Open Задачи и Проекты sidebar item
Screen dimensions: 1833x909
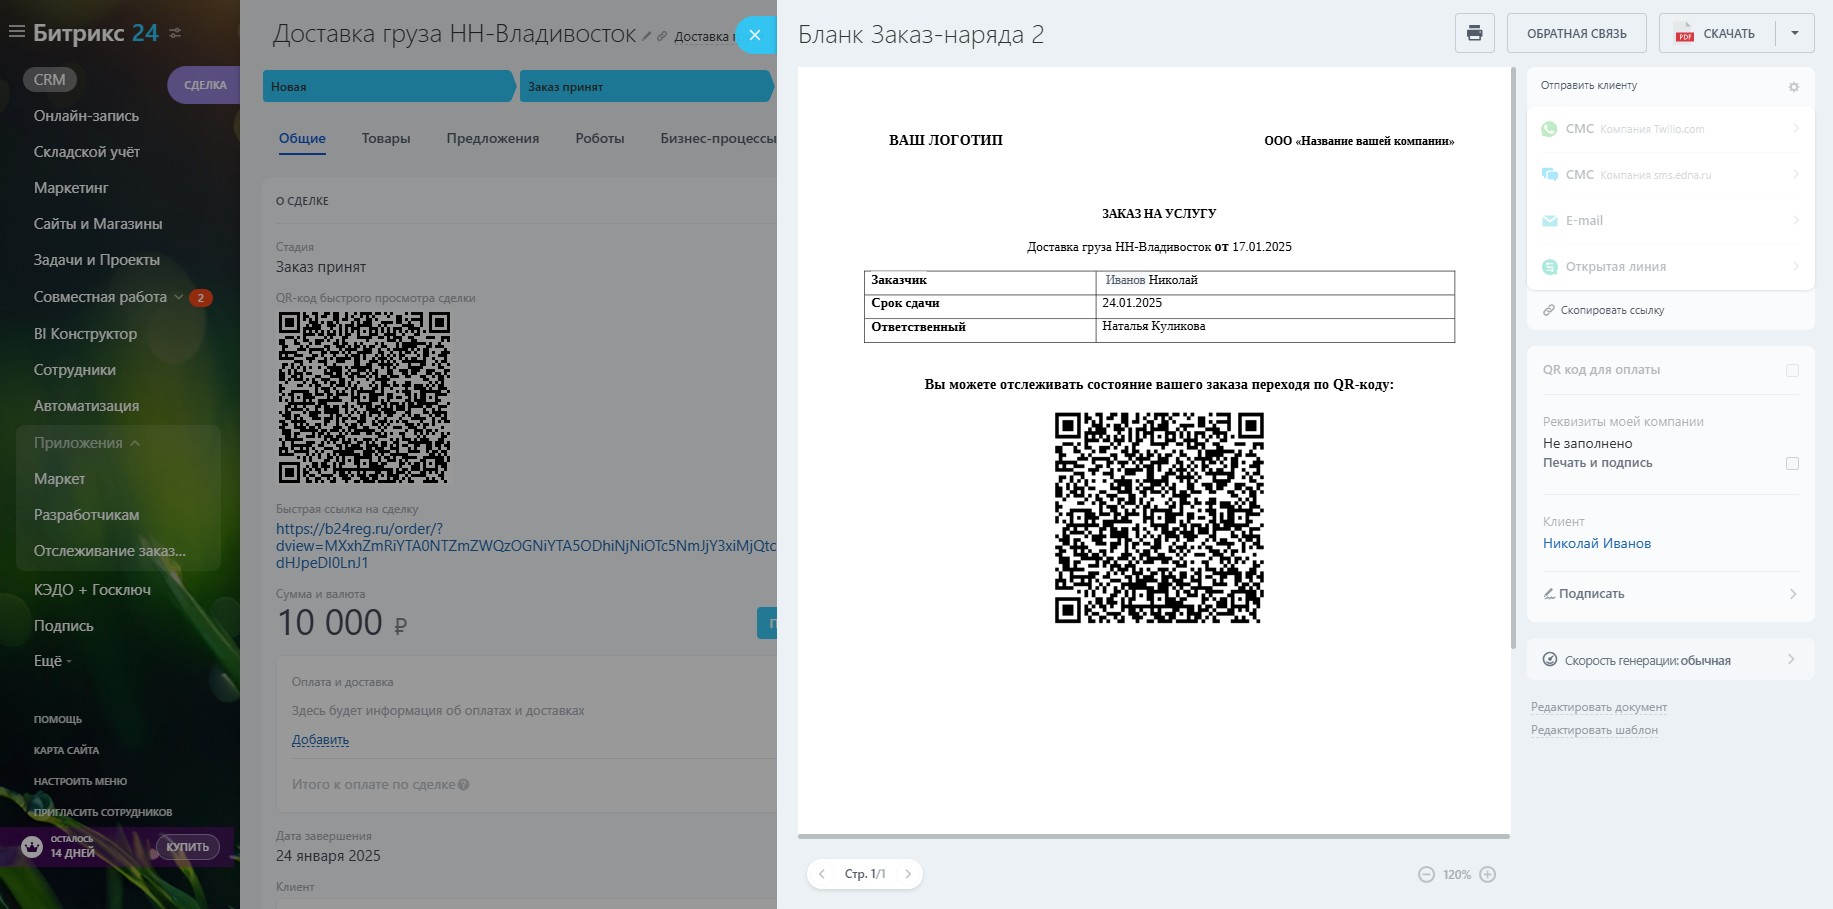click(97, 260)
